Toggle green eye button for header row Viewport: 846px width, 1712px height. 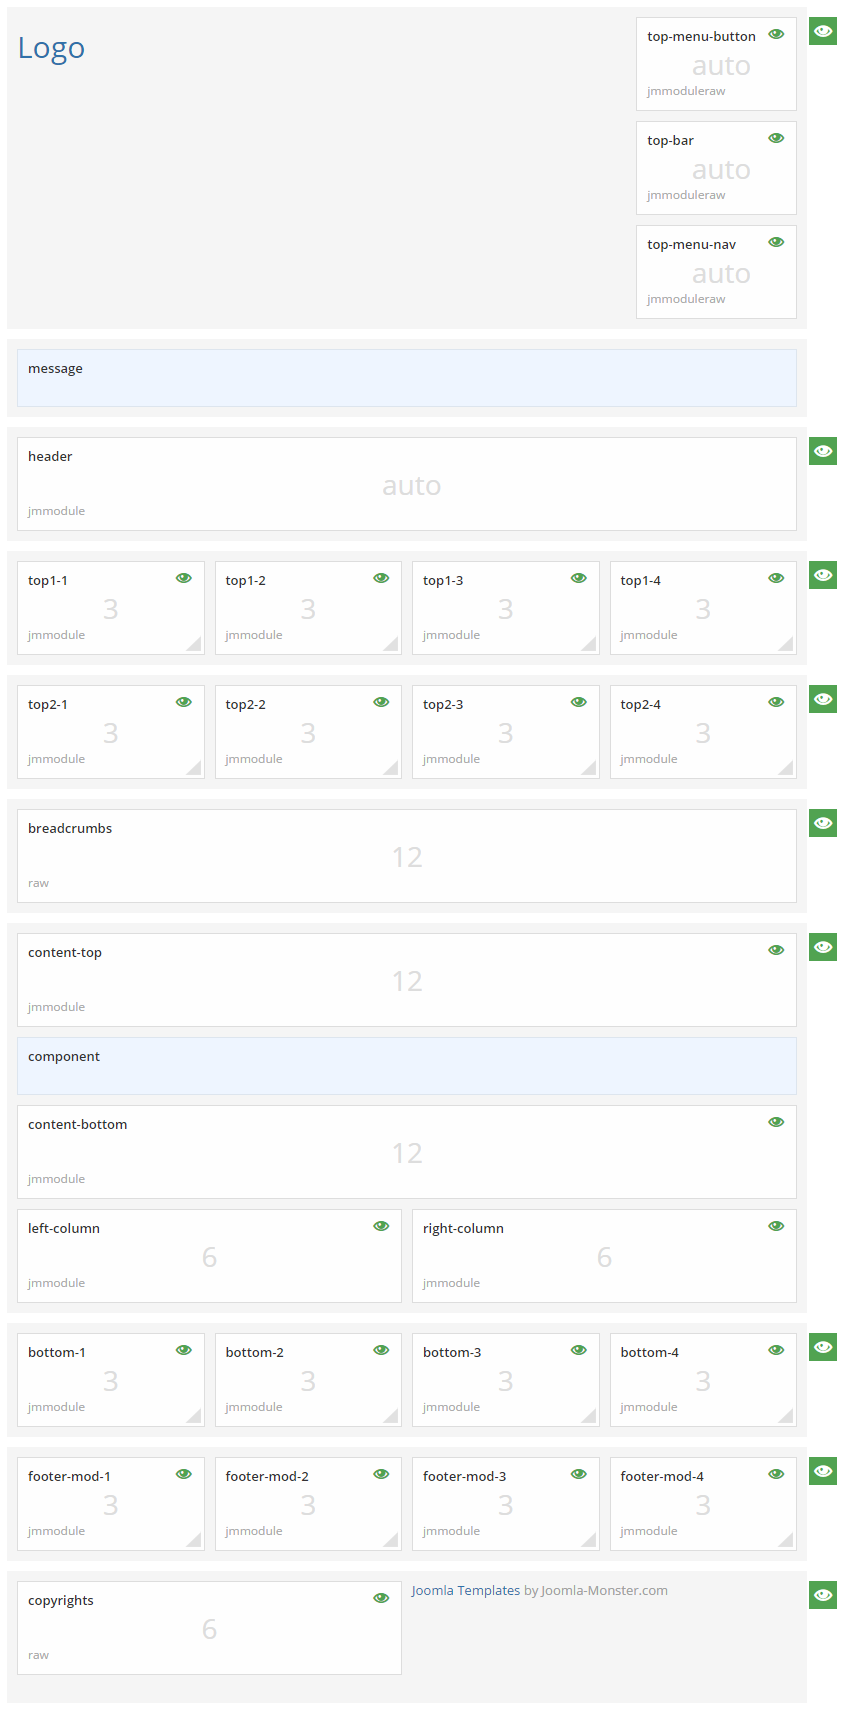coord(823,451)
